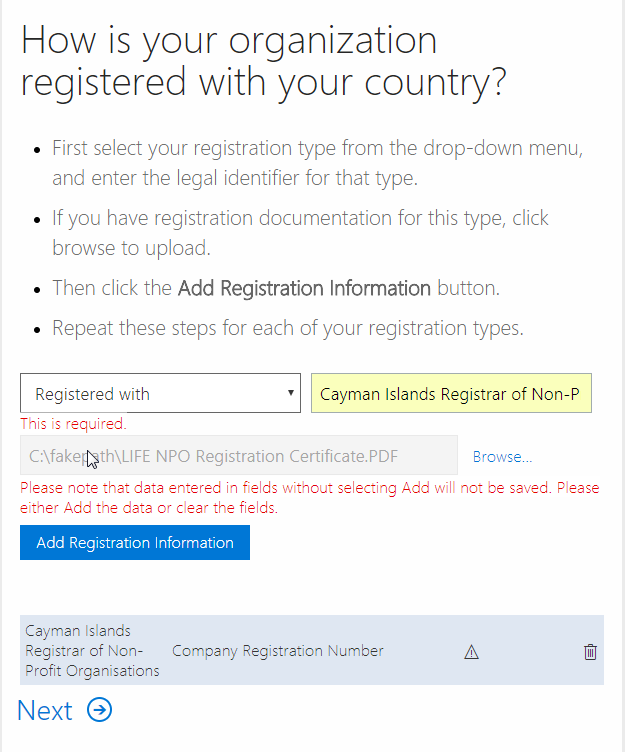Screen dimensions: 625x752
Task: Delete the registration entry with trash icon
Action: click(590, 652)
